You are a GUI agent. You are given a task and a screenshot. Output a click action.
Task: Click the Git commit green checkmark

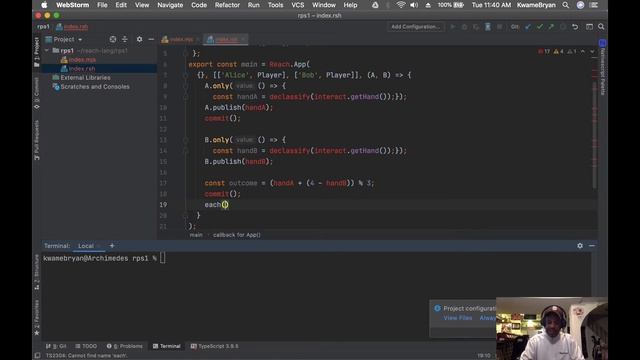point(540,27)
